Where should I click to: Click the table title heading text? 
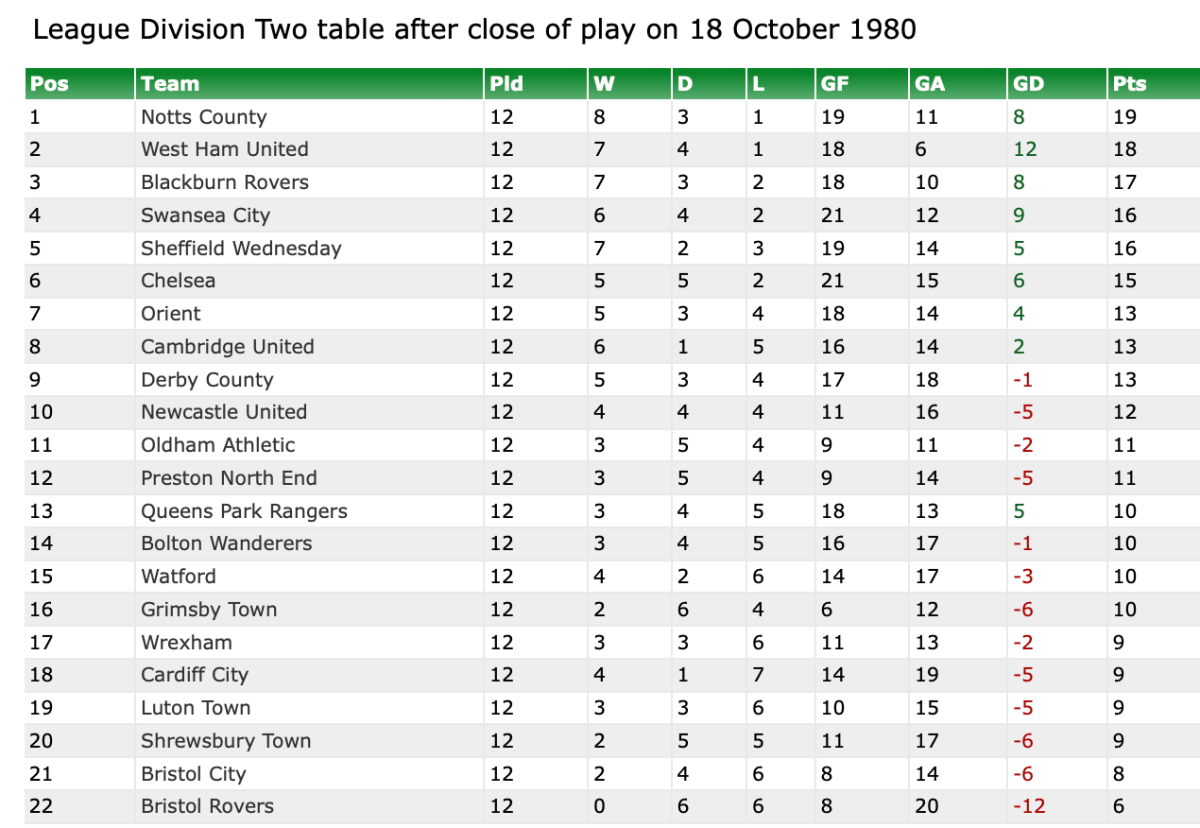tap(474, 29)
